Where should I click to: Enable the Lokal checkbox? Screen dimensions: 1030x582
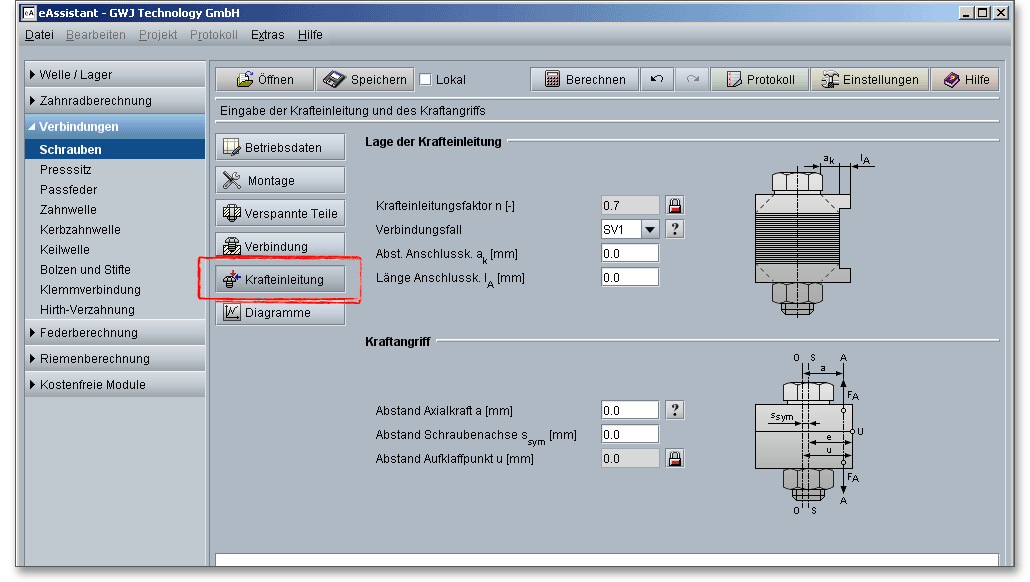click(x=425, y=80)
